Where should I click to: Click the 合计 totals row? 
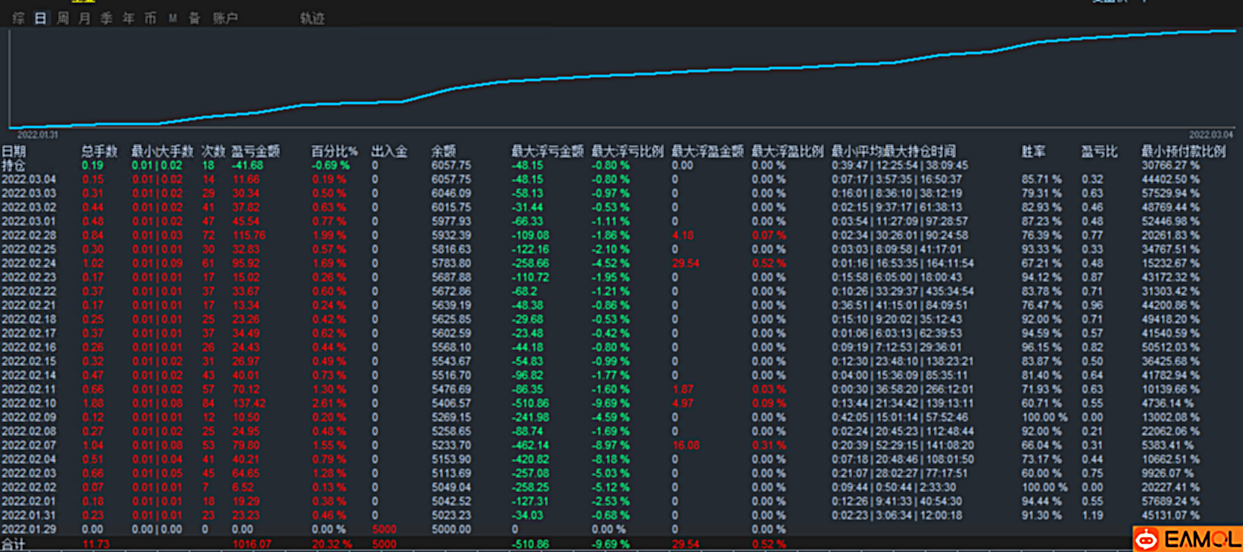pyautogui.click(x=621, y=543)
